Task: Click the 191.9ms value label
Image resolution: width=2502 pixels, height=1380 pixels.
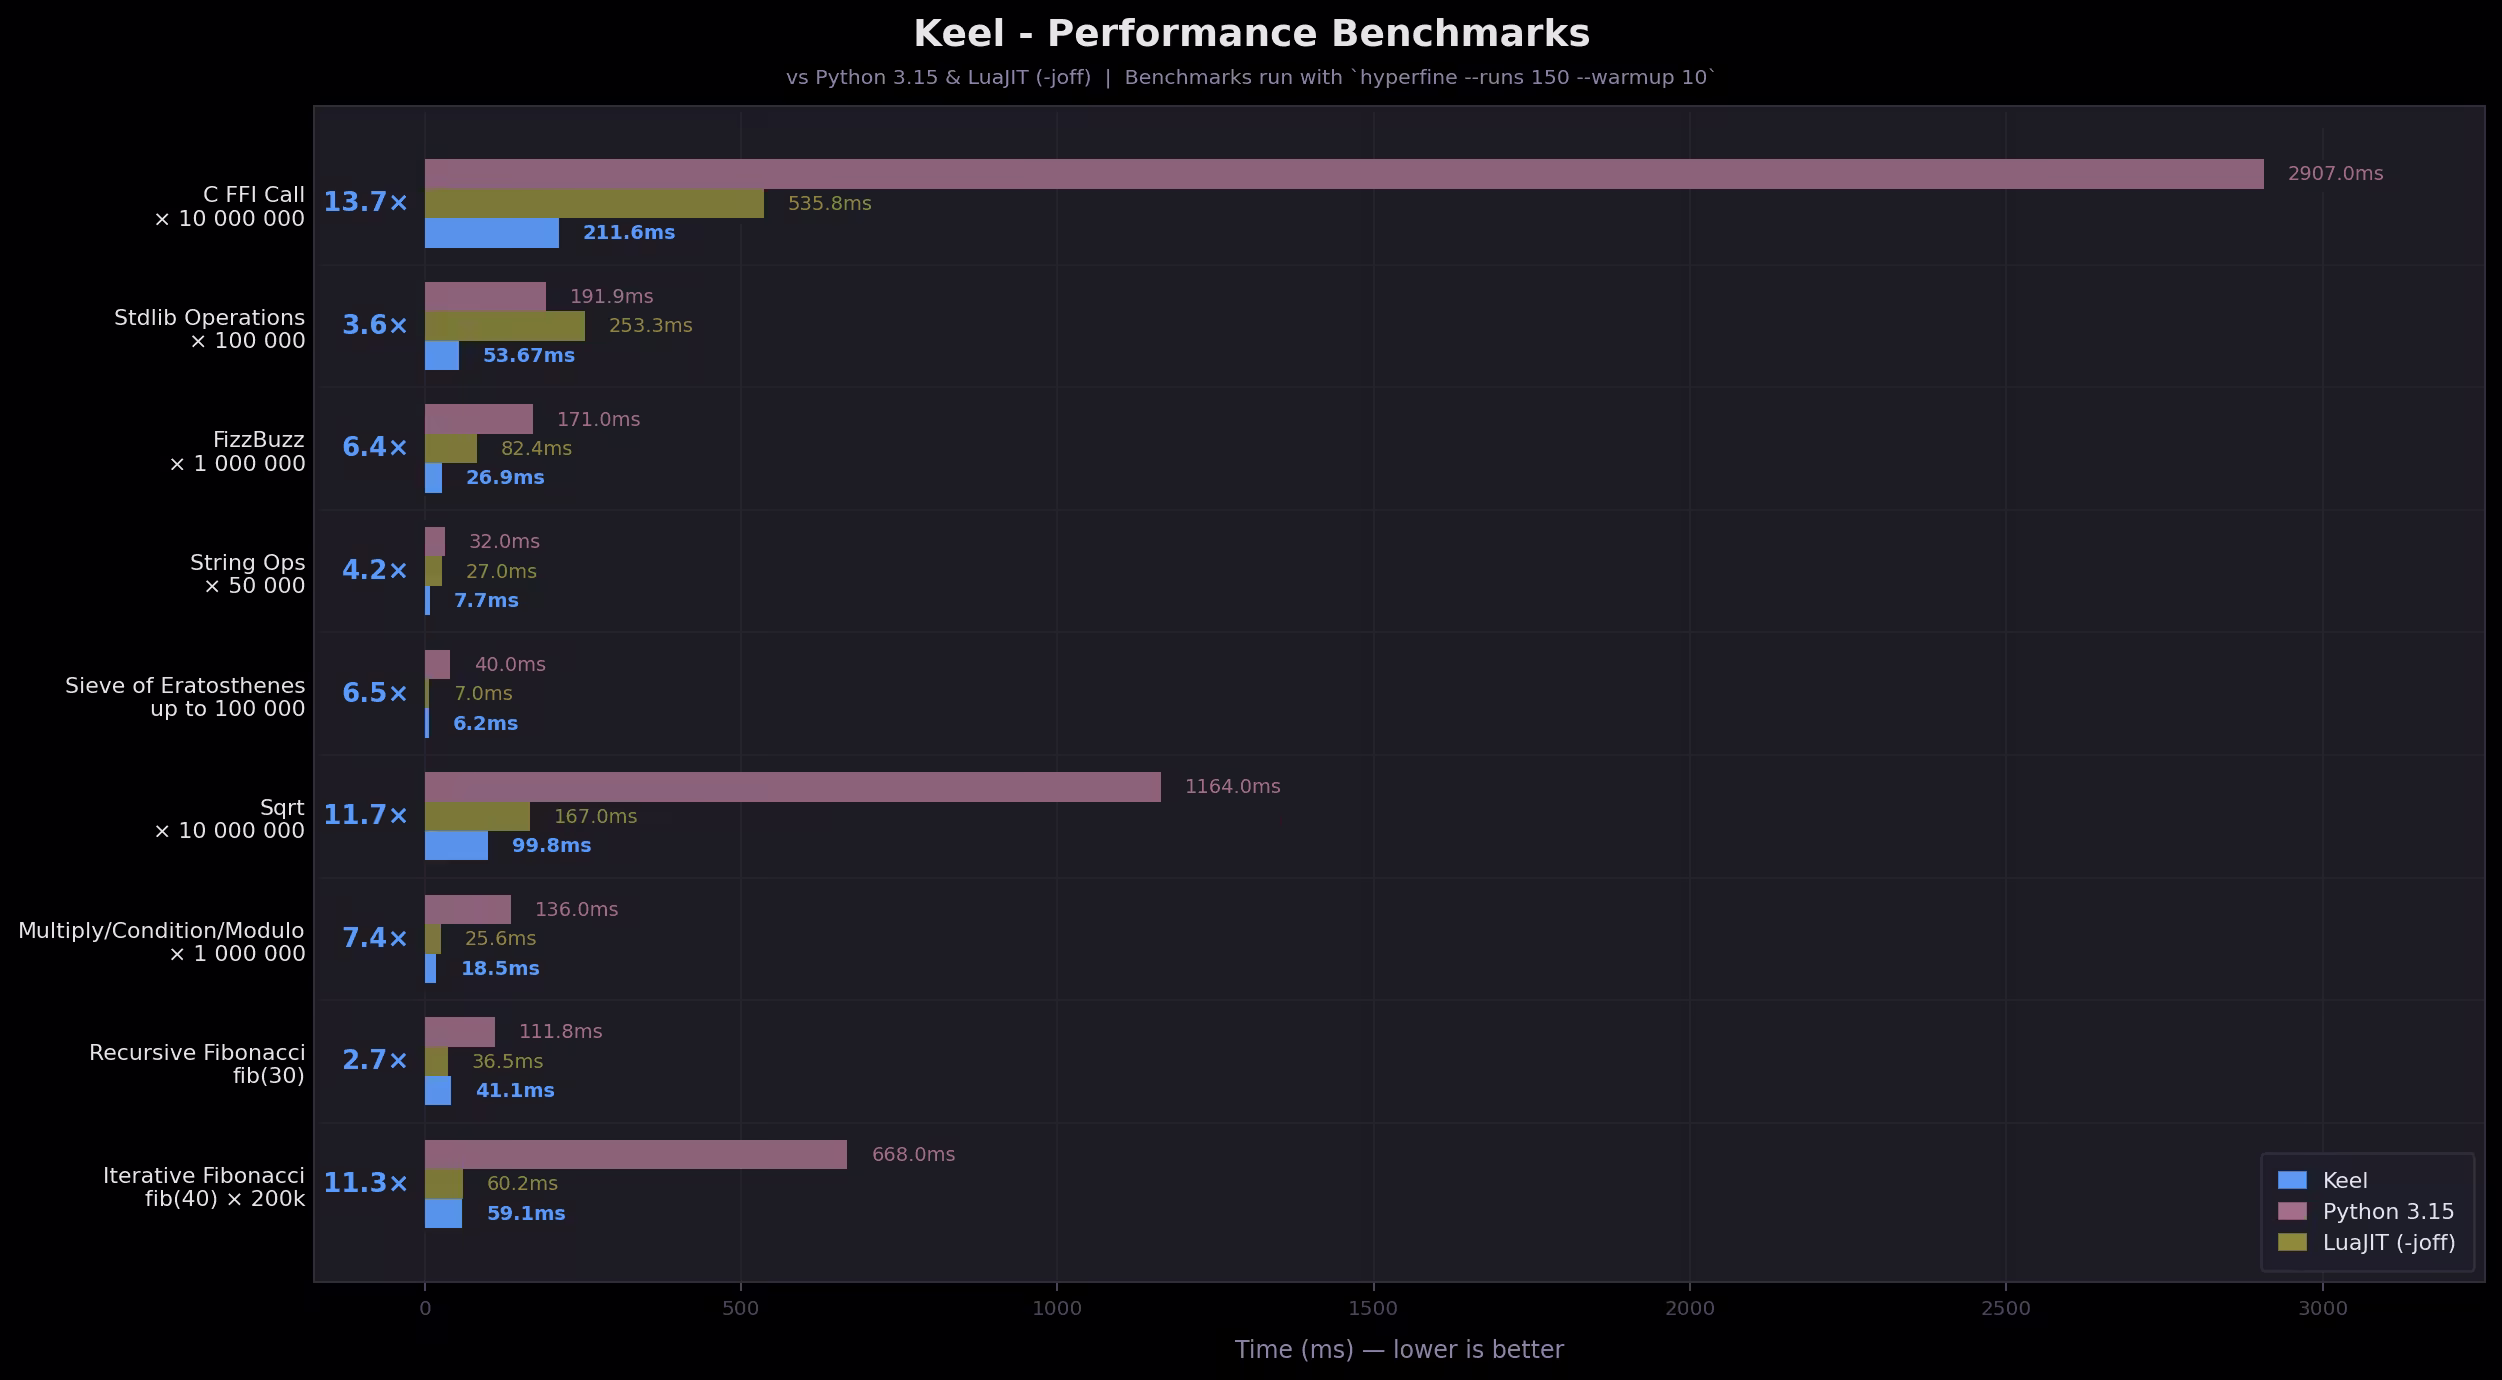Action: [x=611, y=297]
